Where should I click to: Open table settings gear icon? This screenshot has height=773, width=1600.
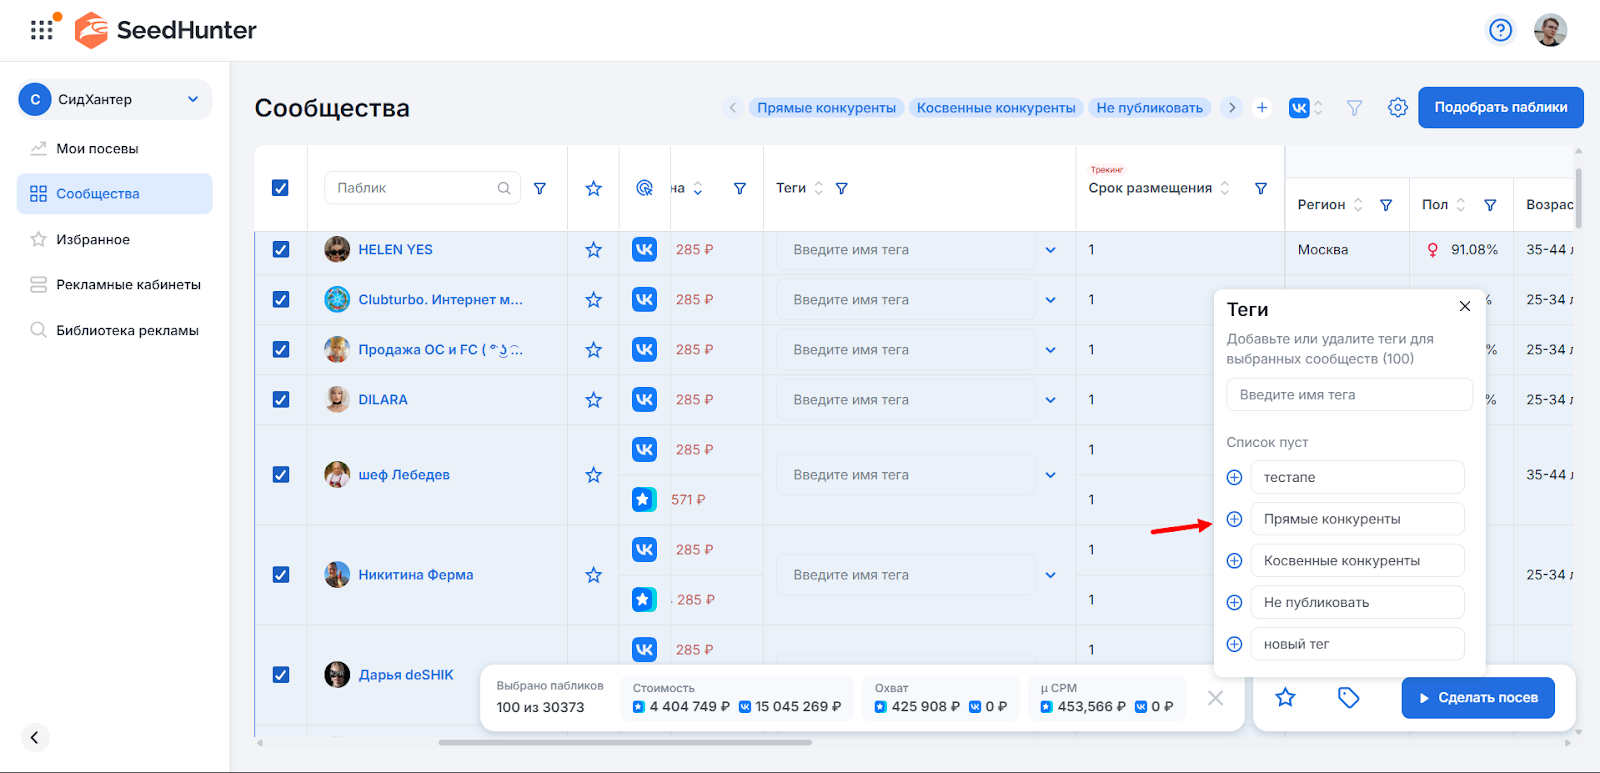tap(1397, 108)
